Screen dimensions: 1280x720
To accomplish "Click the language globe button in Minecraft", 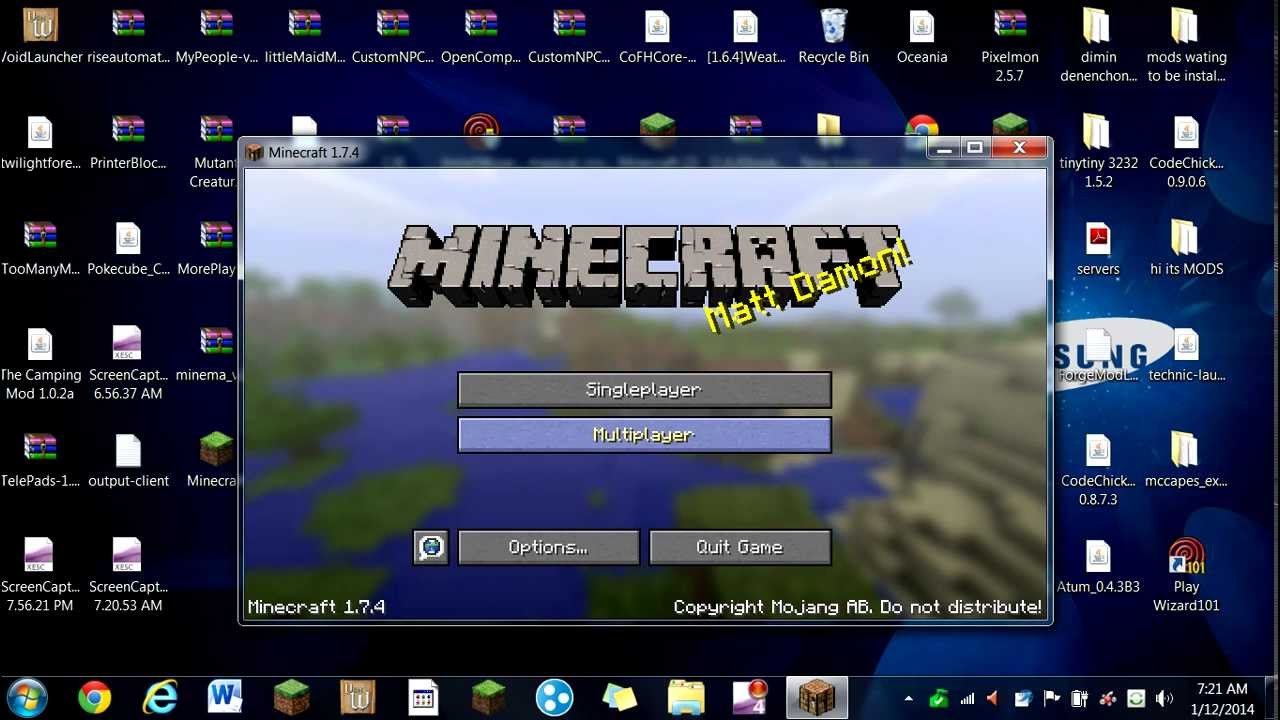I will click(x=431, y=547).
